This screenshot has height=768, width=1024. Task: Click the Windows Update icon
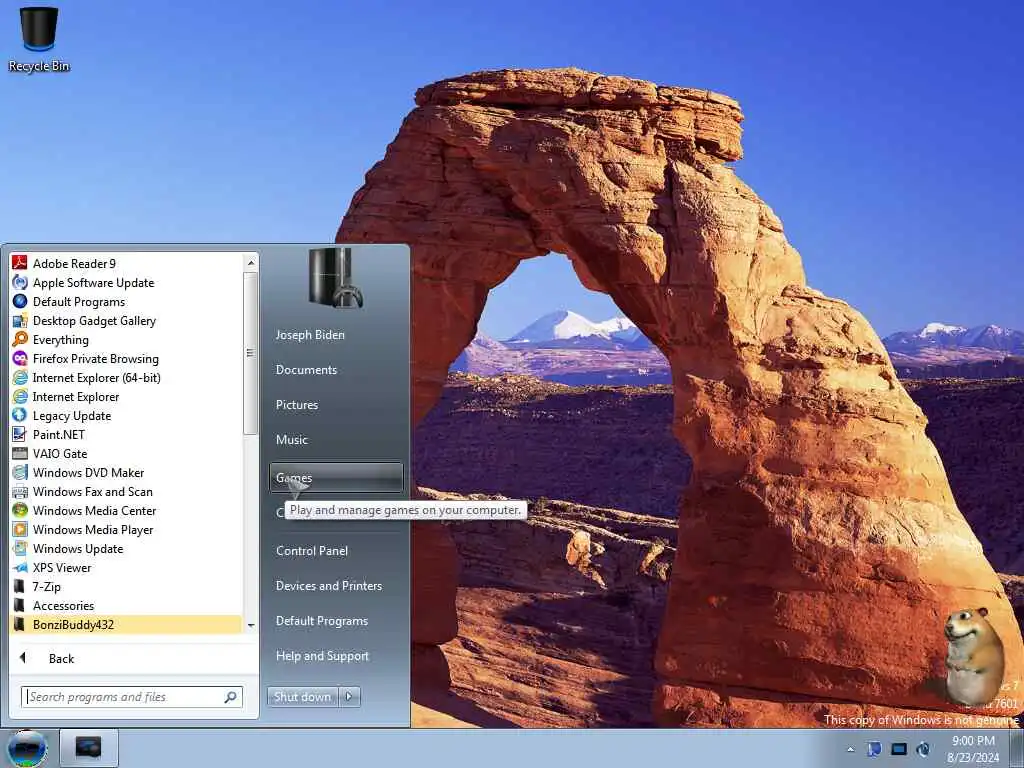pyautogui.click(x=20, y=548)
